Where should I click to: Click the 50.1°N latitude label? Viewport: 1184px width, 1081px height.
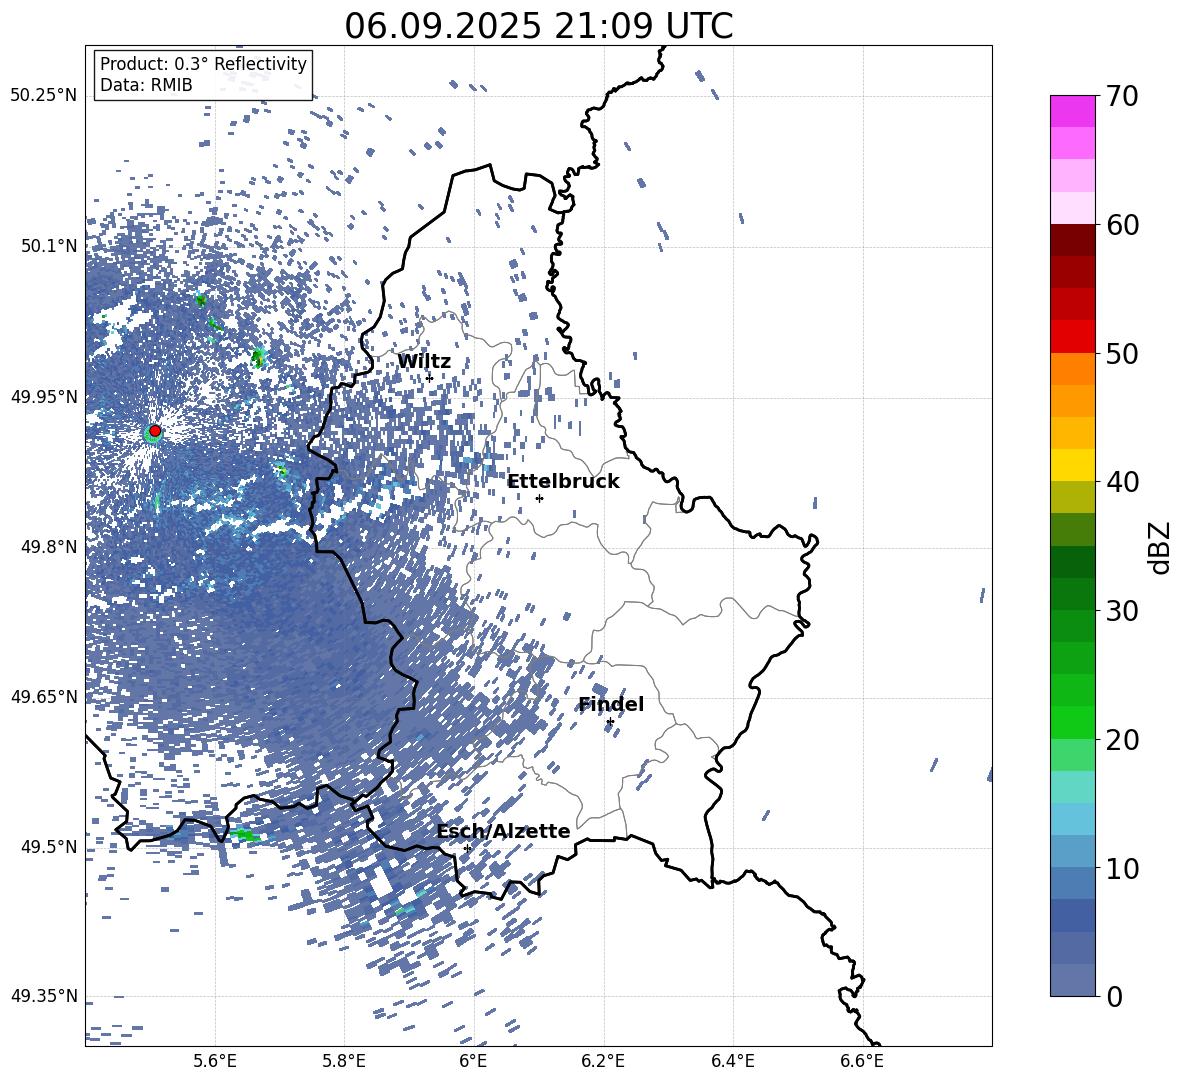pyautogui.click(x=48, y=246)
